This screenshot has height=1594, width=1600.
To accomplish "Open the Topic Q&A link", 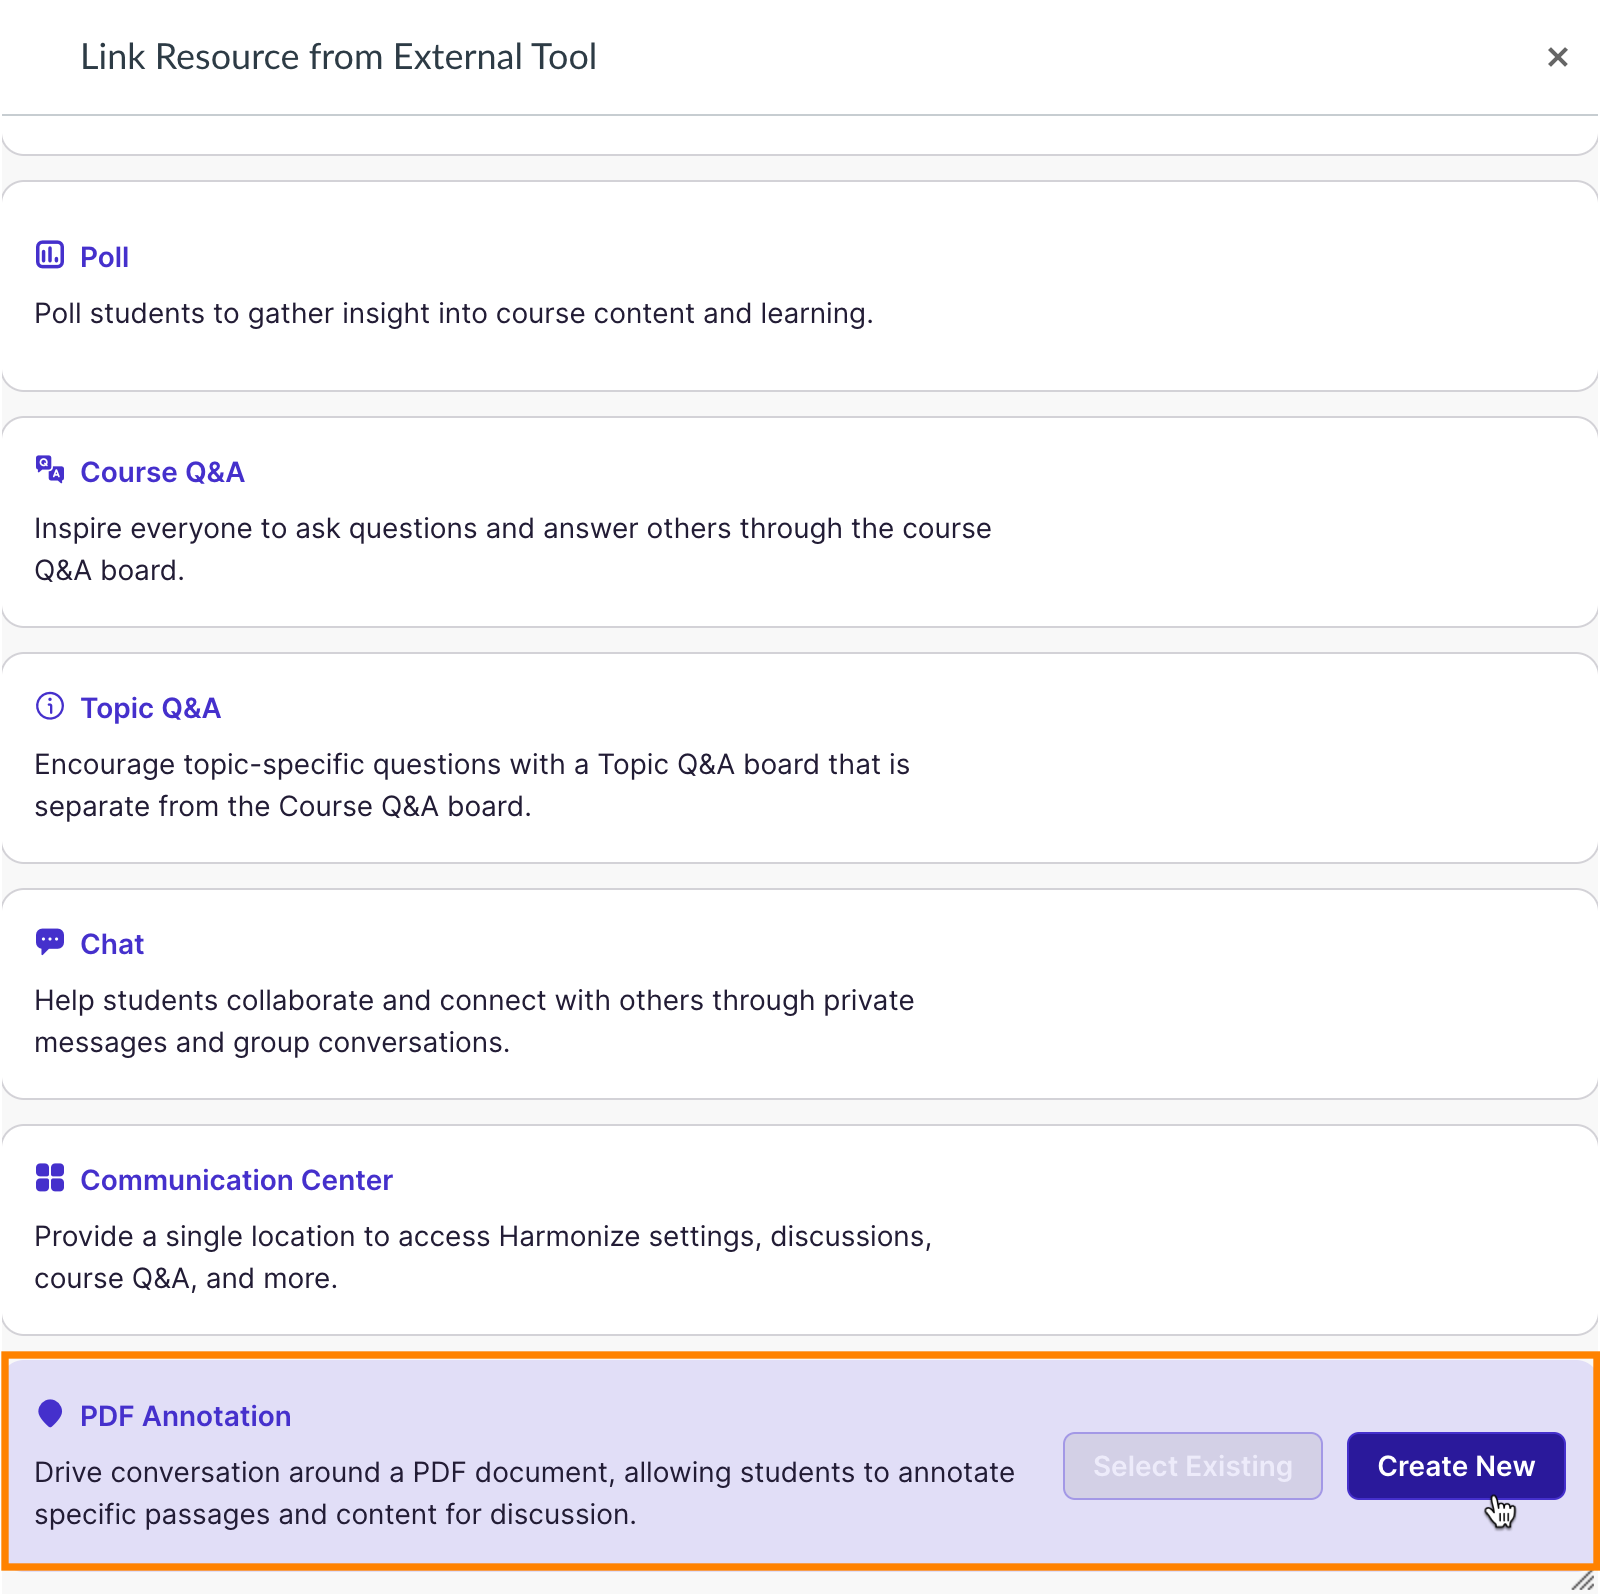I will coord(151,708).
